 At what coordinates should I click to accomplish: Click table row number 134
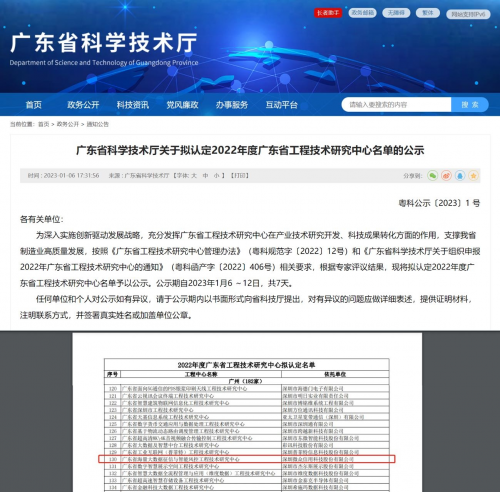pos(113,487)
